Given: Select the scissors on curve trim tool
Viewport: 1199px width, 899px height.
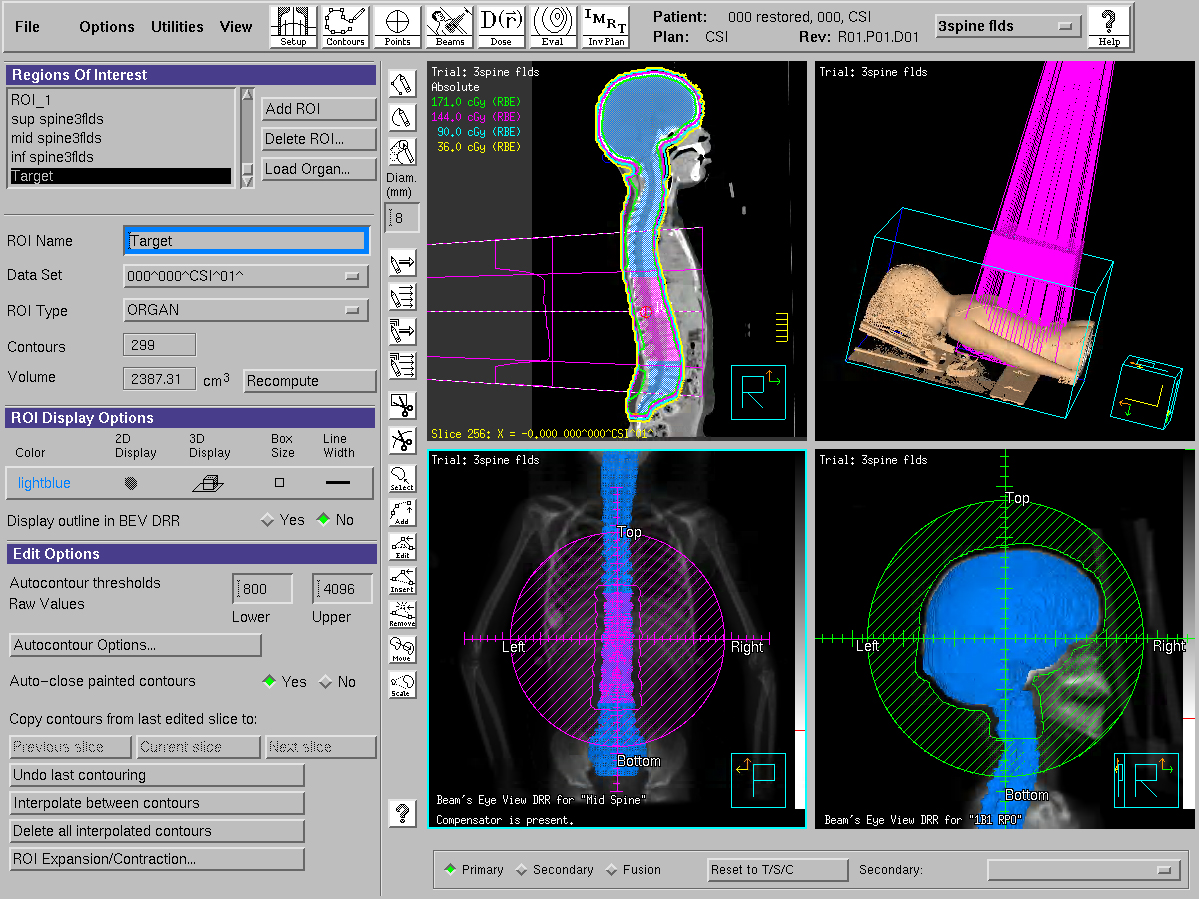Looking at the screenshot, I should coord(402,440).
